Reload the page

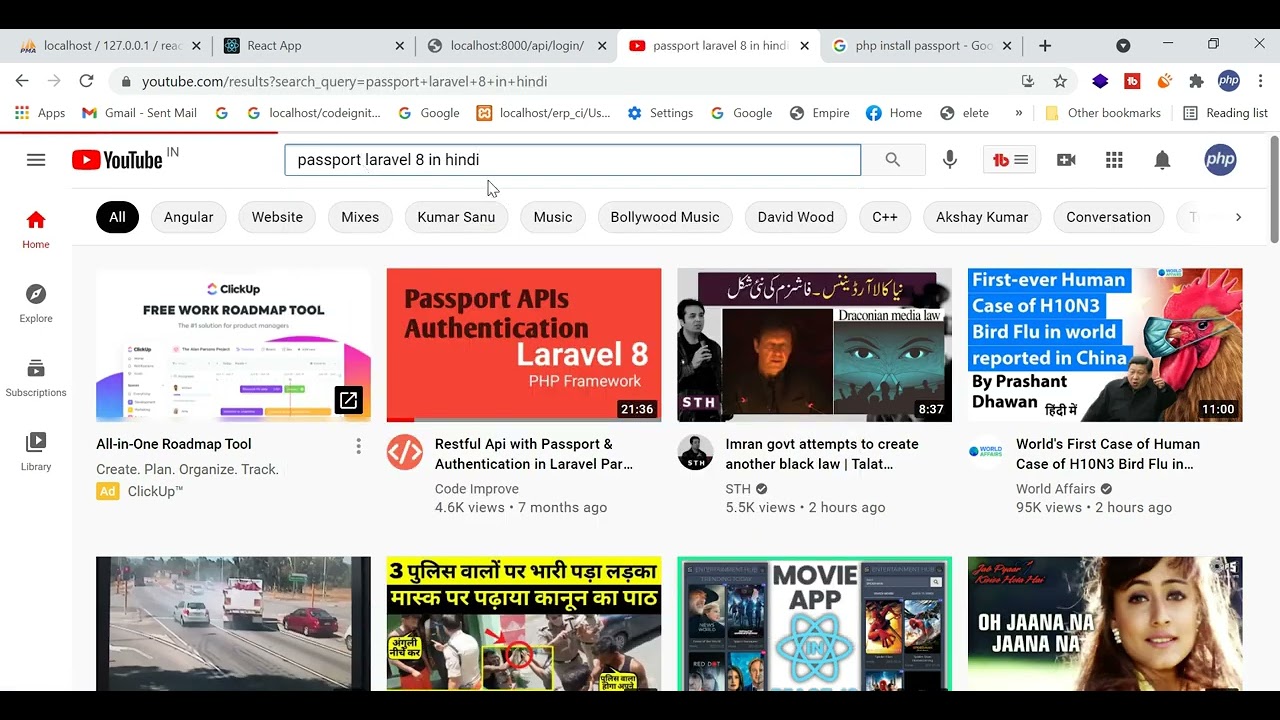coord(86,81)
